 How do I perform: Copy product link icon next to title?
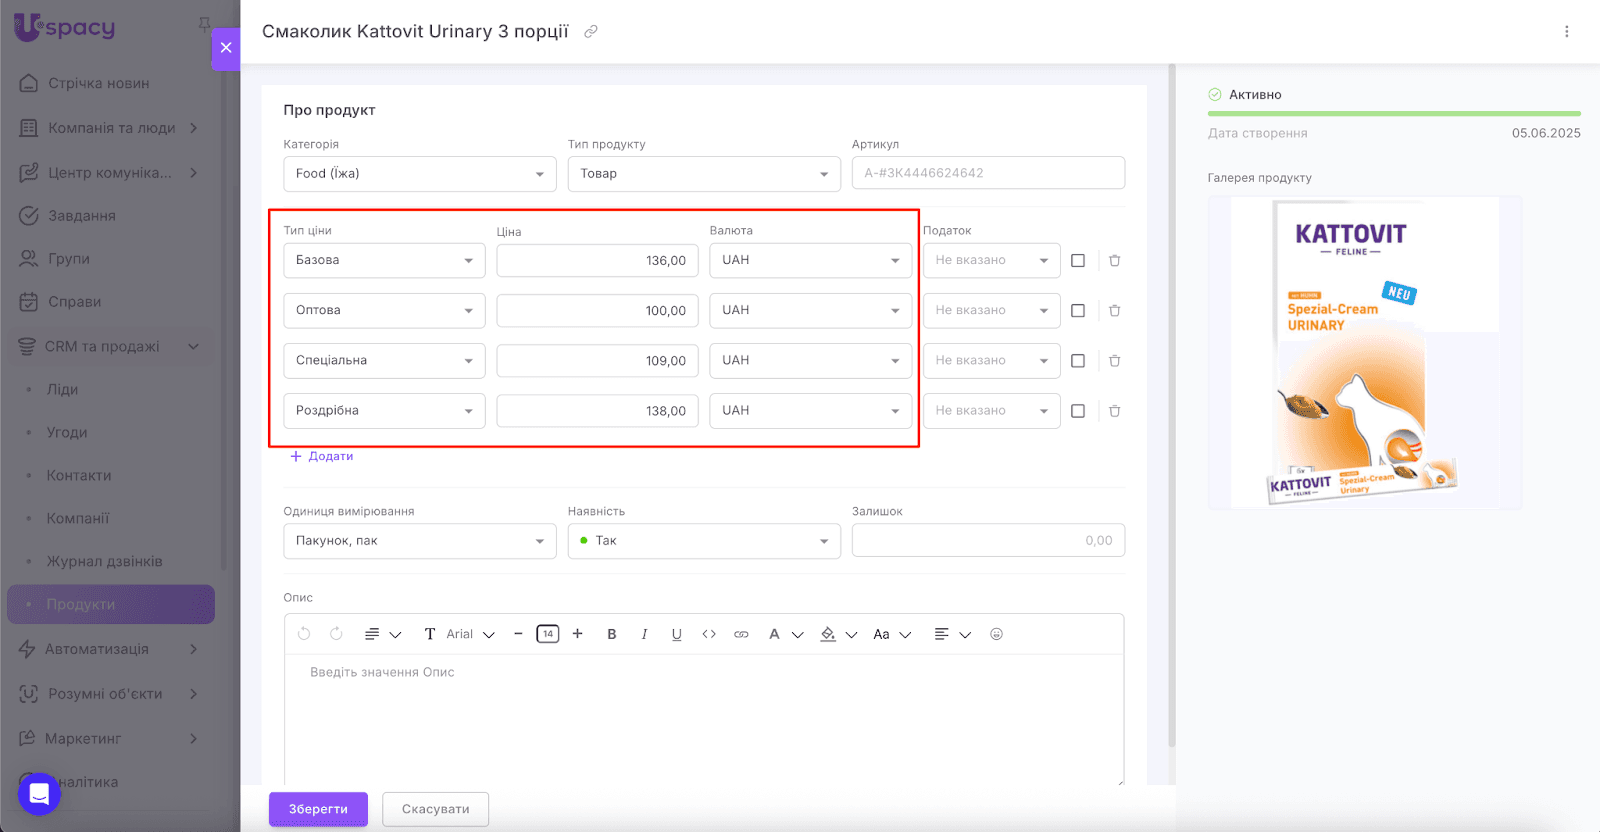click(x=591, y=32)
